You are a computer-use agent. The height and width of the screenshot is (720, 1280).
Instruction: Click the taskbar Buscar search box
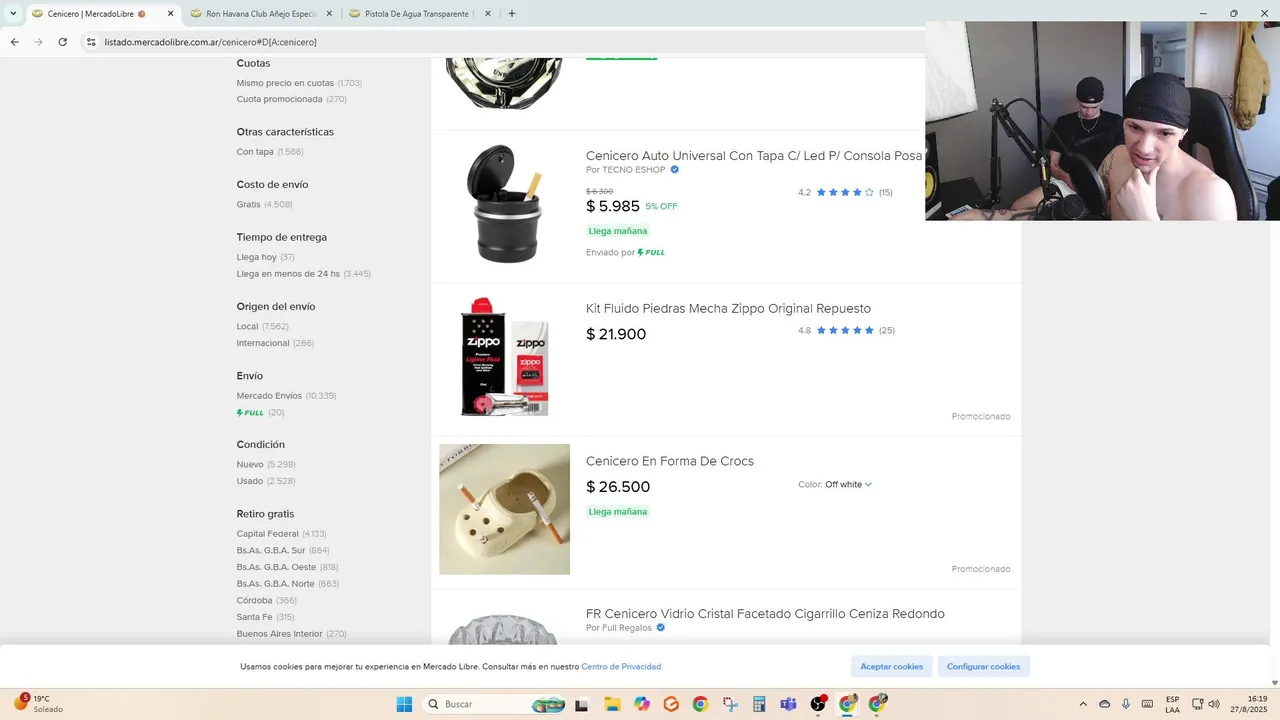pos(496,704)
